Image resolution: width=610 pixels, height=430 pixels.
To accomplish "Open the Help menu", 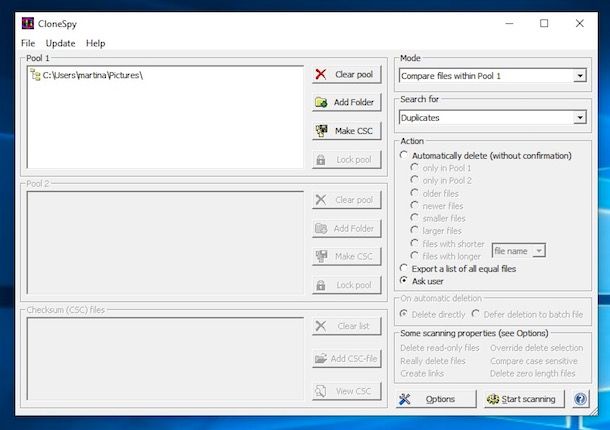I will (96, 43).
